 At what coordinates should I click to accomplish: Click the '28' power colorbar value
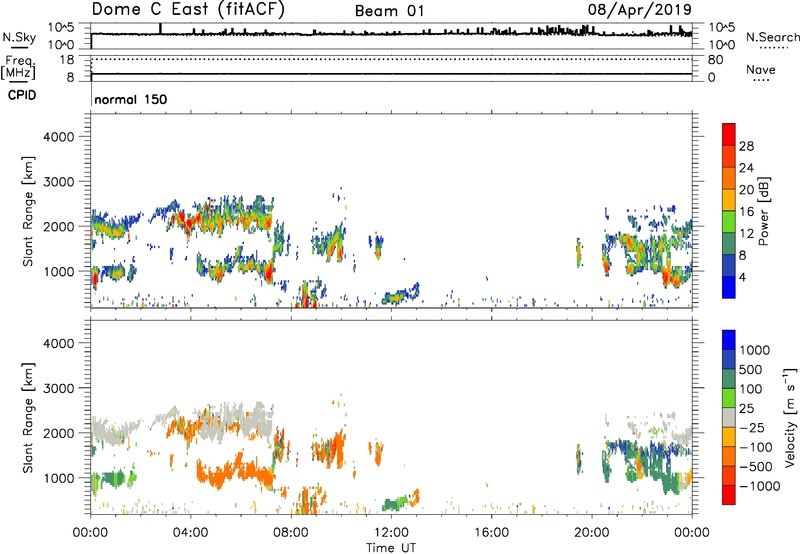pyautogui.click(x=746, y=146)
